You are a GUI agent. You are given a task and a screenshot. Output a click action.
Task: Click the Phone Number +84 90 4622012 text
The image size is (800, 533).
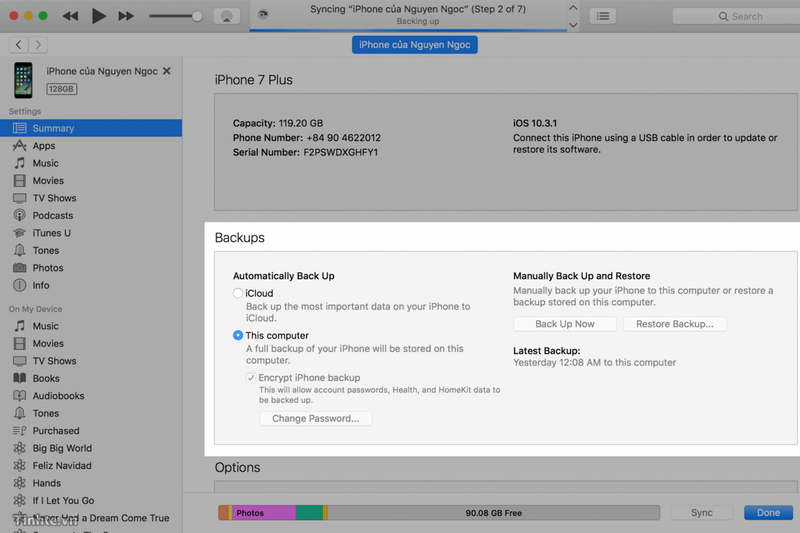pos(307,138)
